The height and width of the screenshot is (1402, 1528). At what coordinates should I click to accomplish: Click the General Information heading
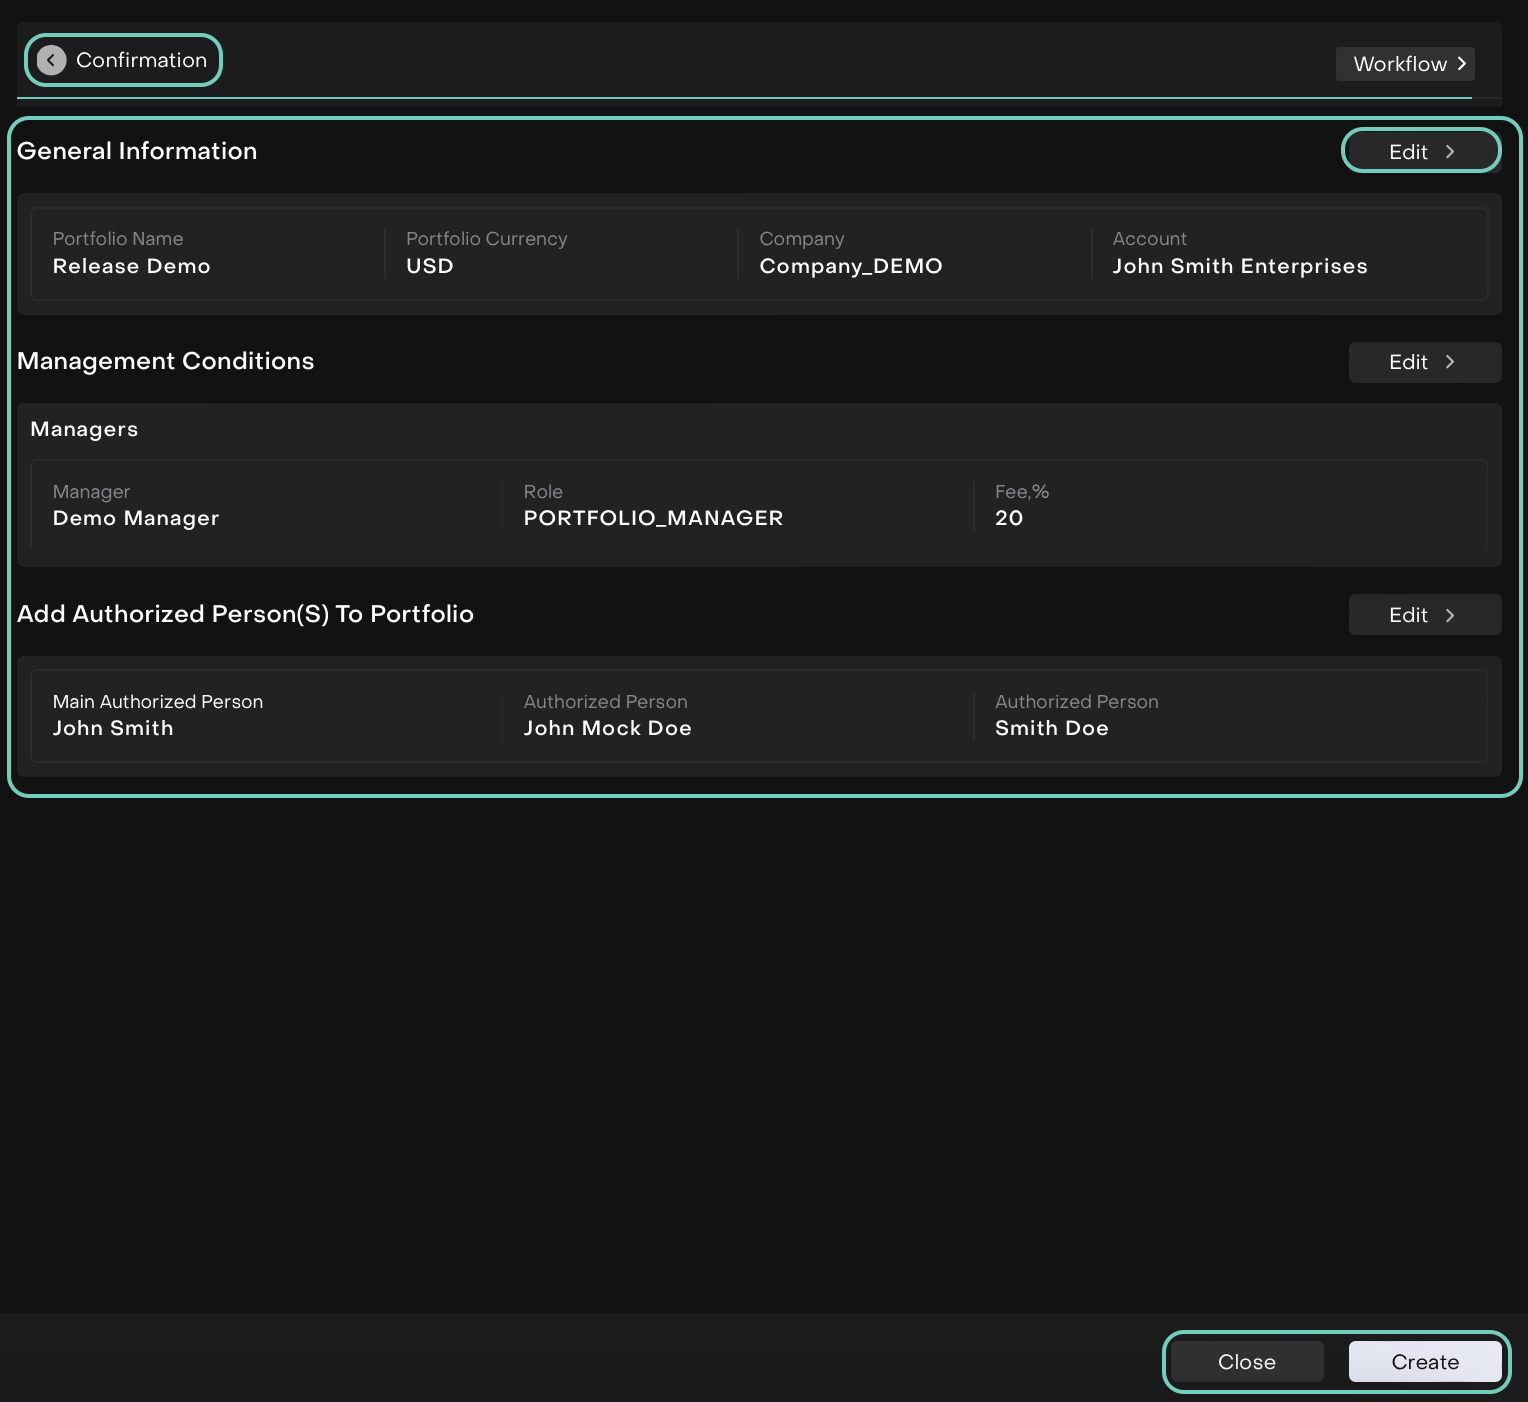(137, 151)
